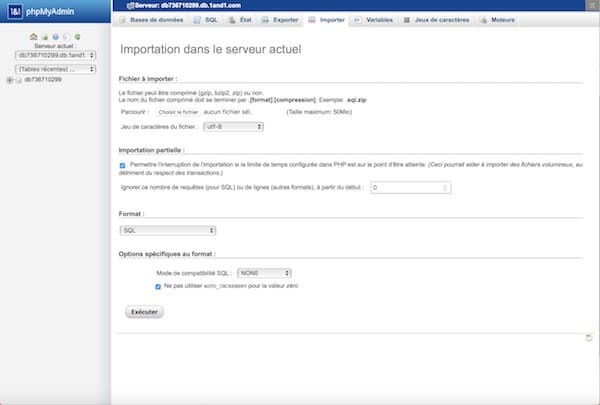The width and height of the screenshot is (600, 405).
Task: Open the file charset utf-8 dropdown
Action: (x=232, y=127)
